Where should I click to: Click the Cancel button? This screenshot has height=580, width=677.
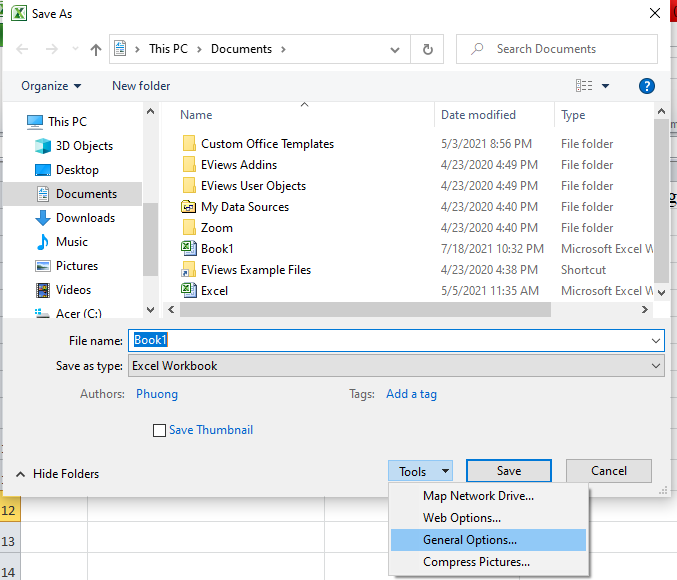[x=608, y=471]
